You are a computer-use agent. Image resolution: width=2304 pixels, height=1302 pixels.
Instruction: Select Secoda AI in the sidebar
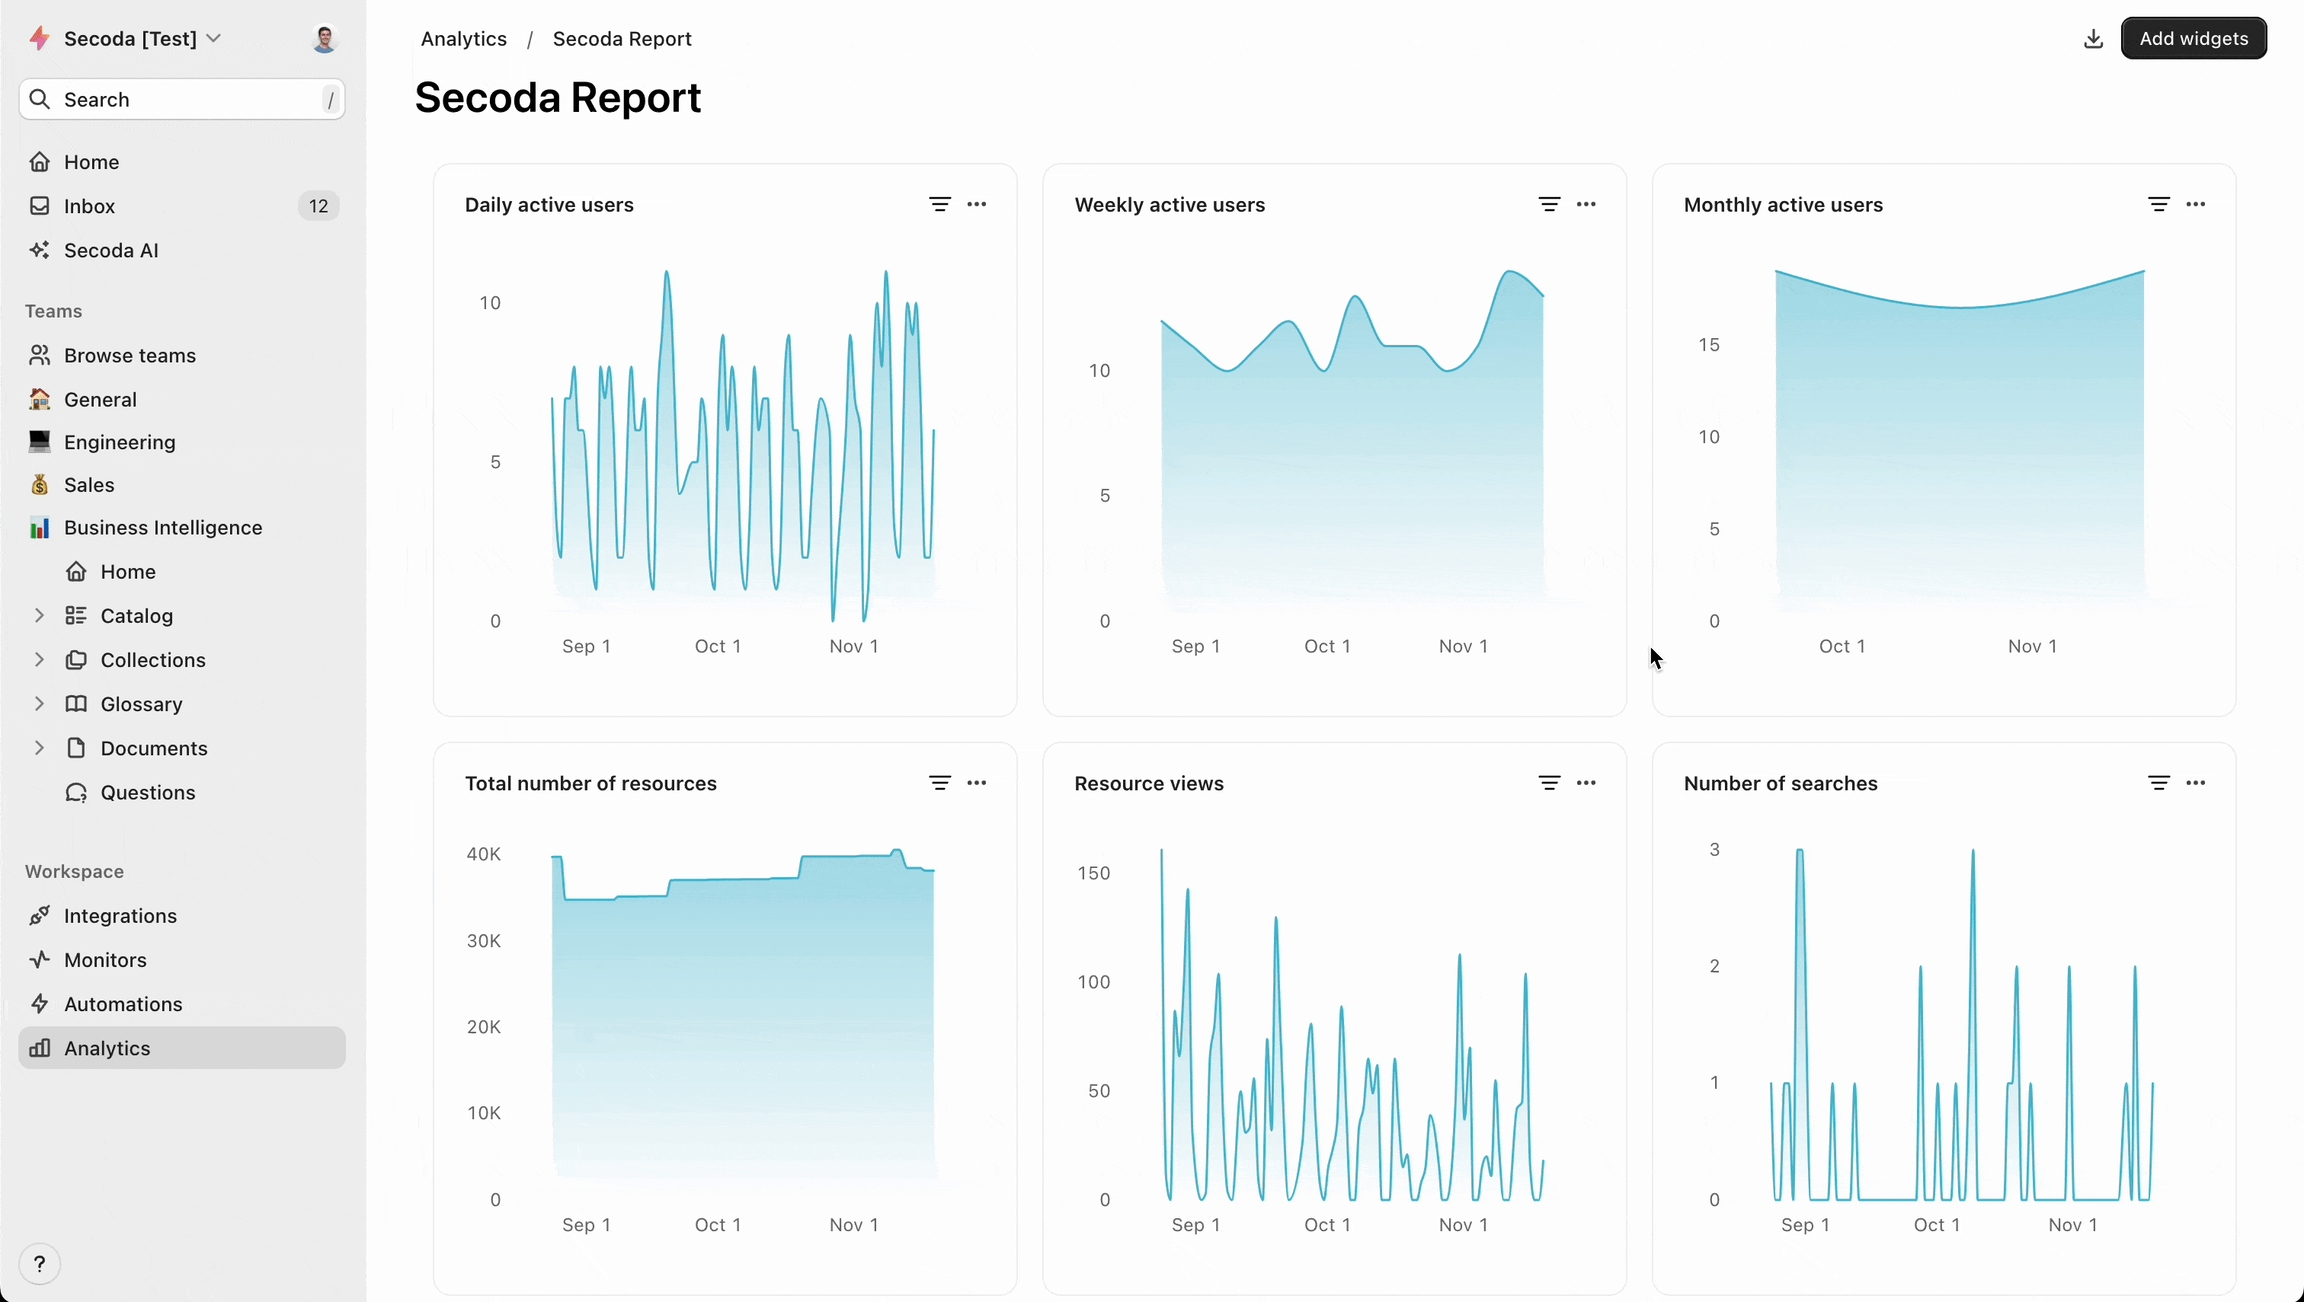[x=111, y=250]
